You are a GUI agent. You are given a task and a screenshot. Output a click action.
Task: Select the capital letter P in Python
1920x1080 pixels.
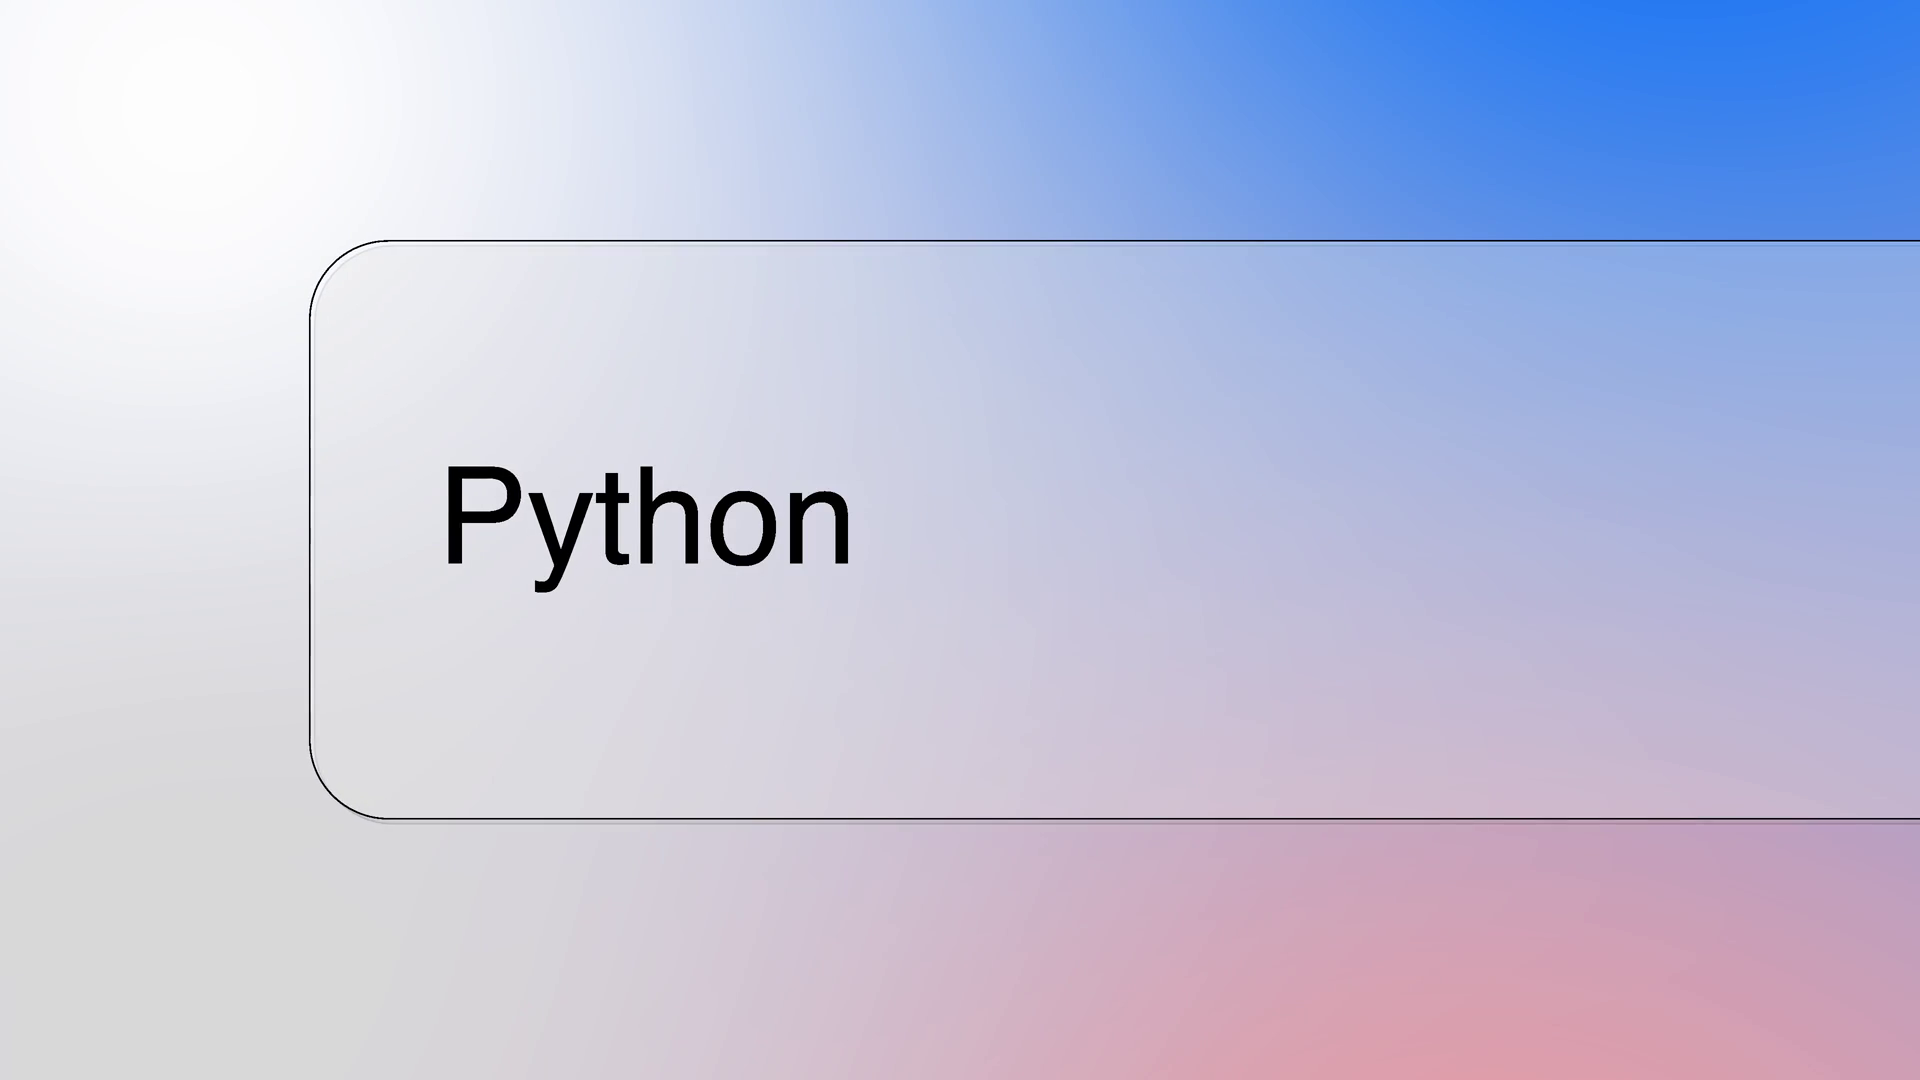coord(478,515)
